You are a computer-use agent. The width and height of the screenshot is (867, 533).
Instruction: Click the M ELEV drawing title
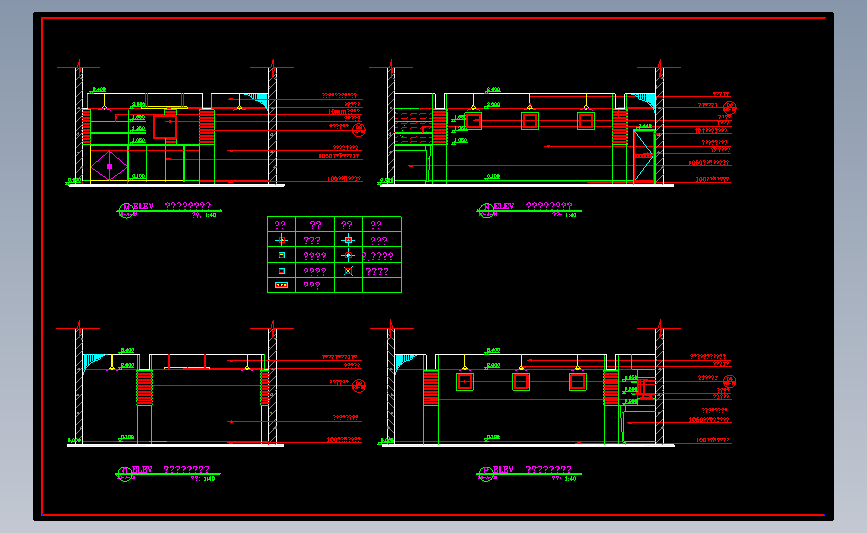pyautogui.click(x=172, y=206)
